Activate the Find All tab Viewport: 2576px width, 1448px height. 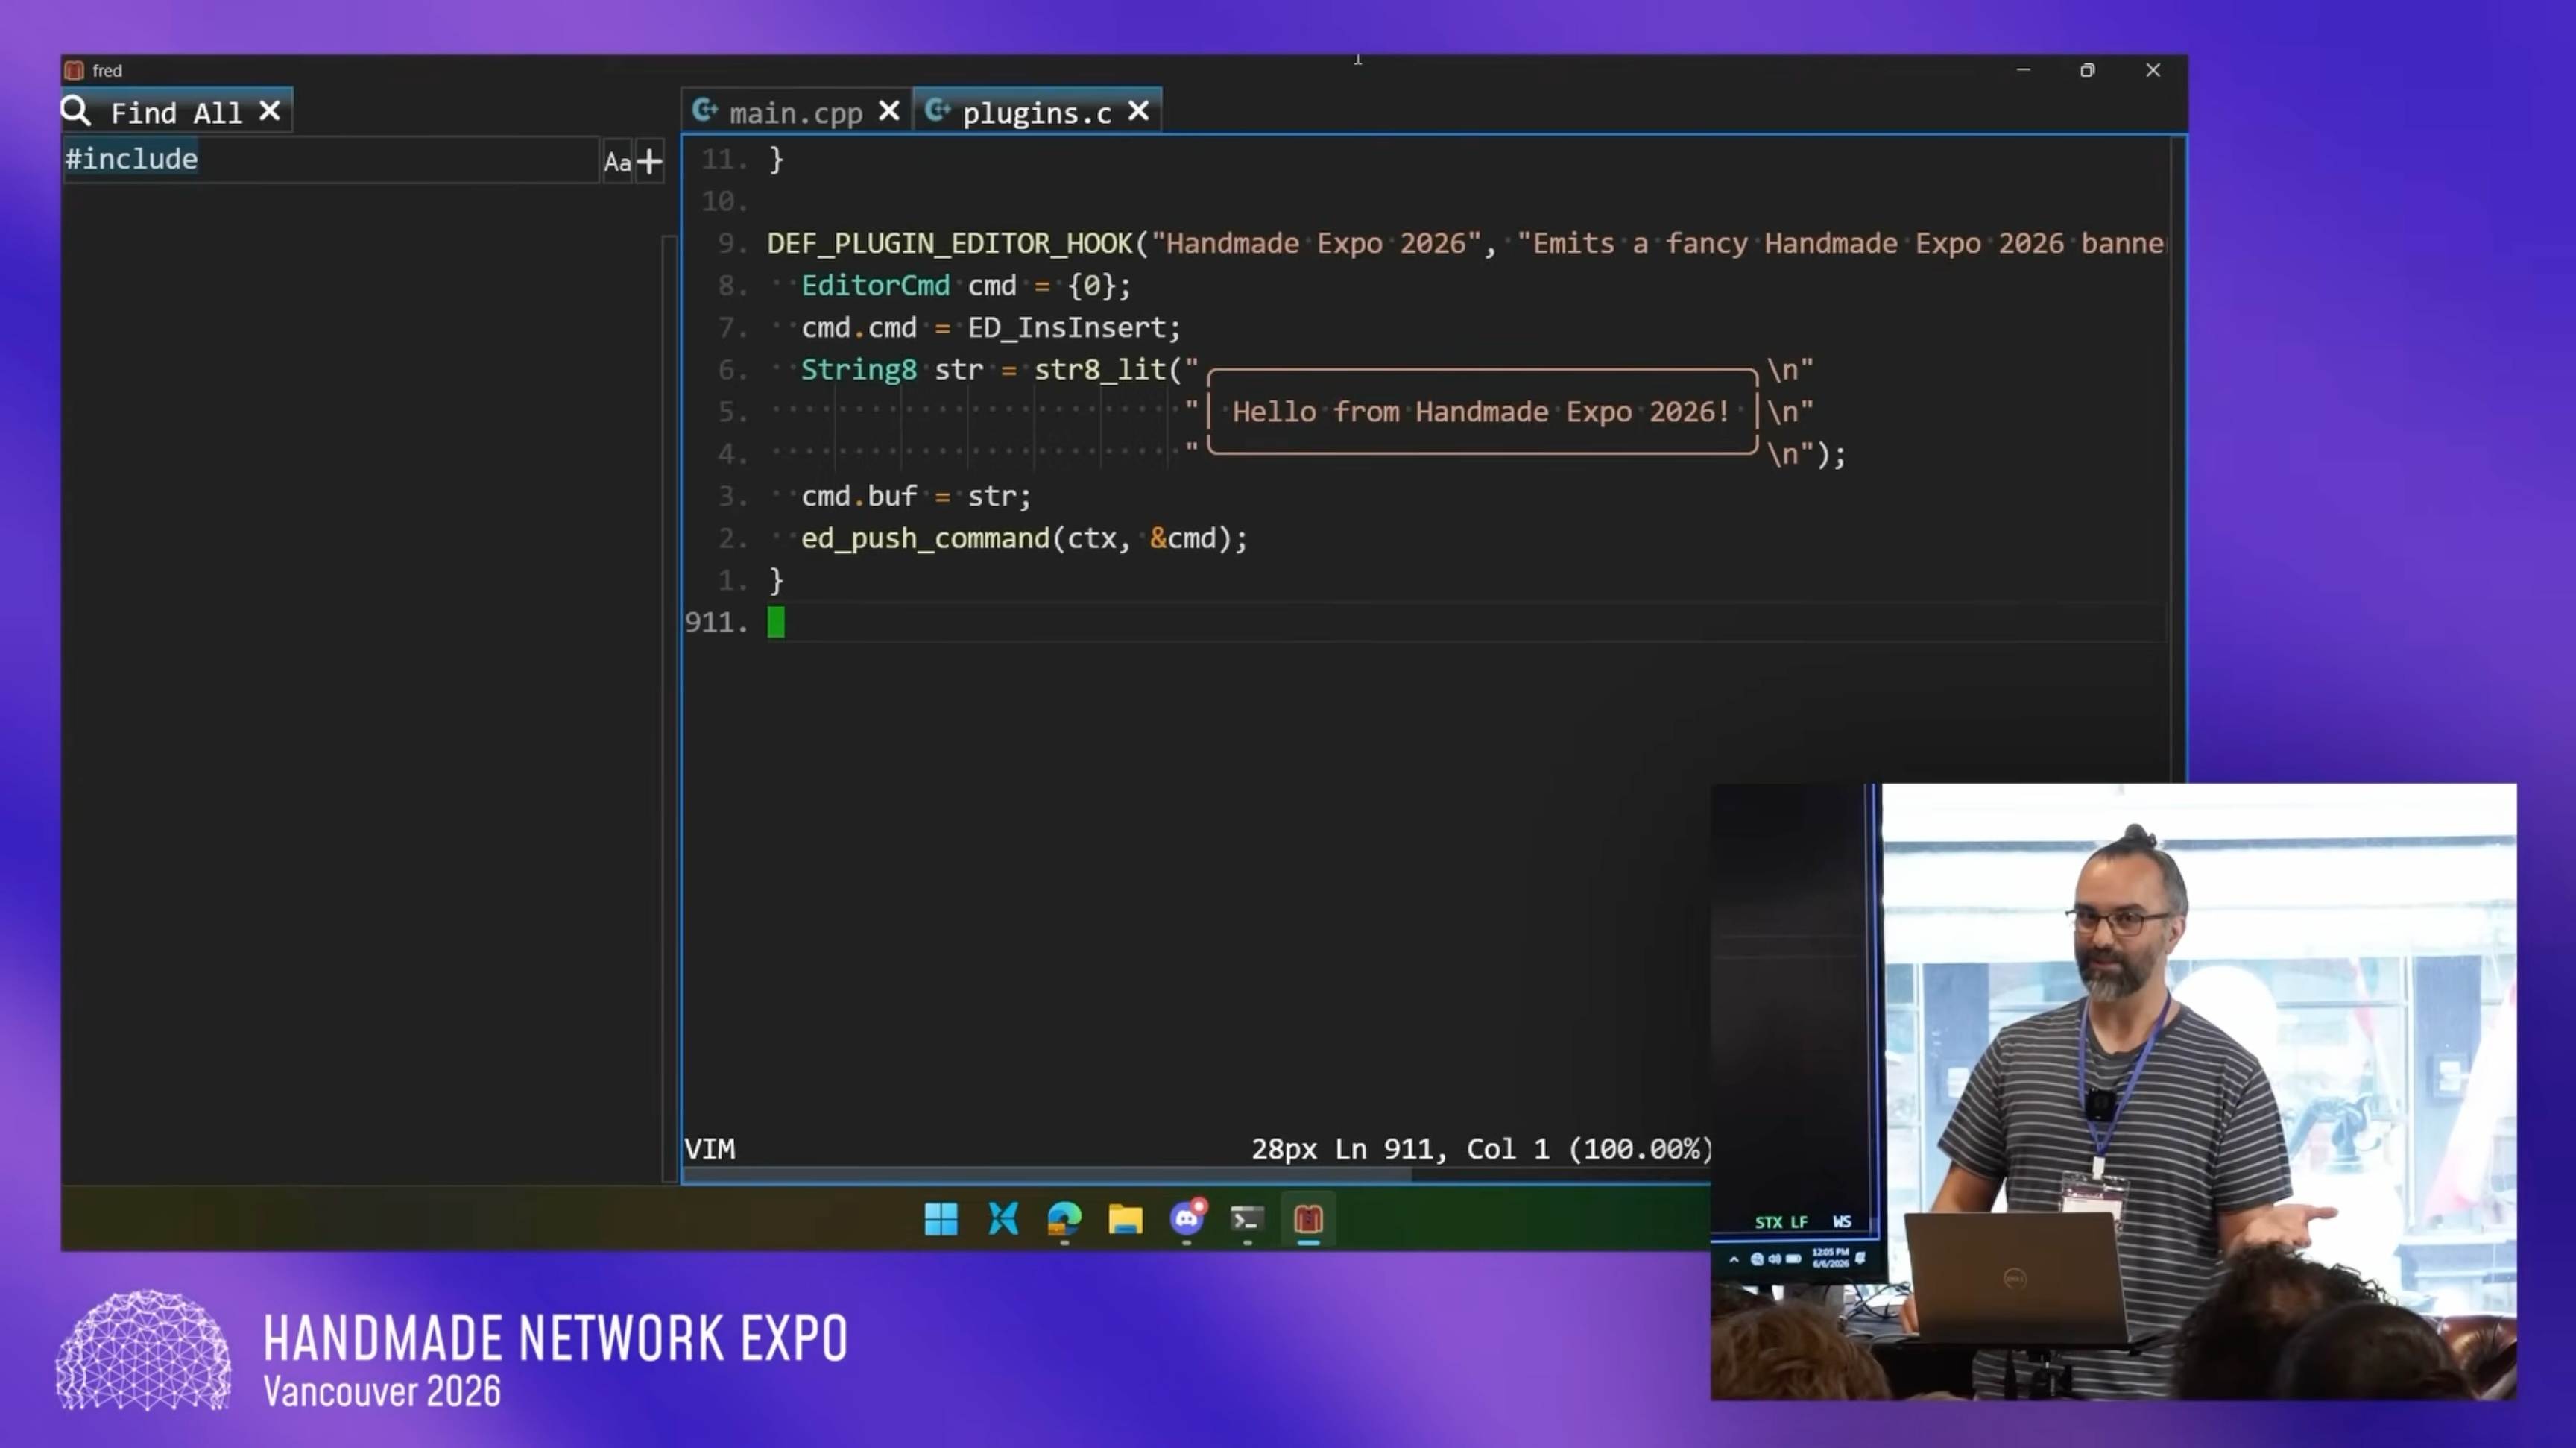pos(176,112)
